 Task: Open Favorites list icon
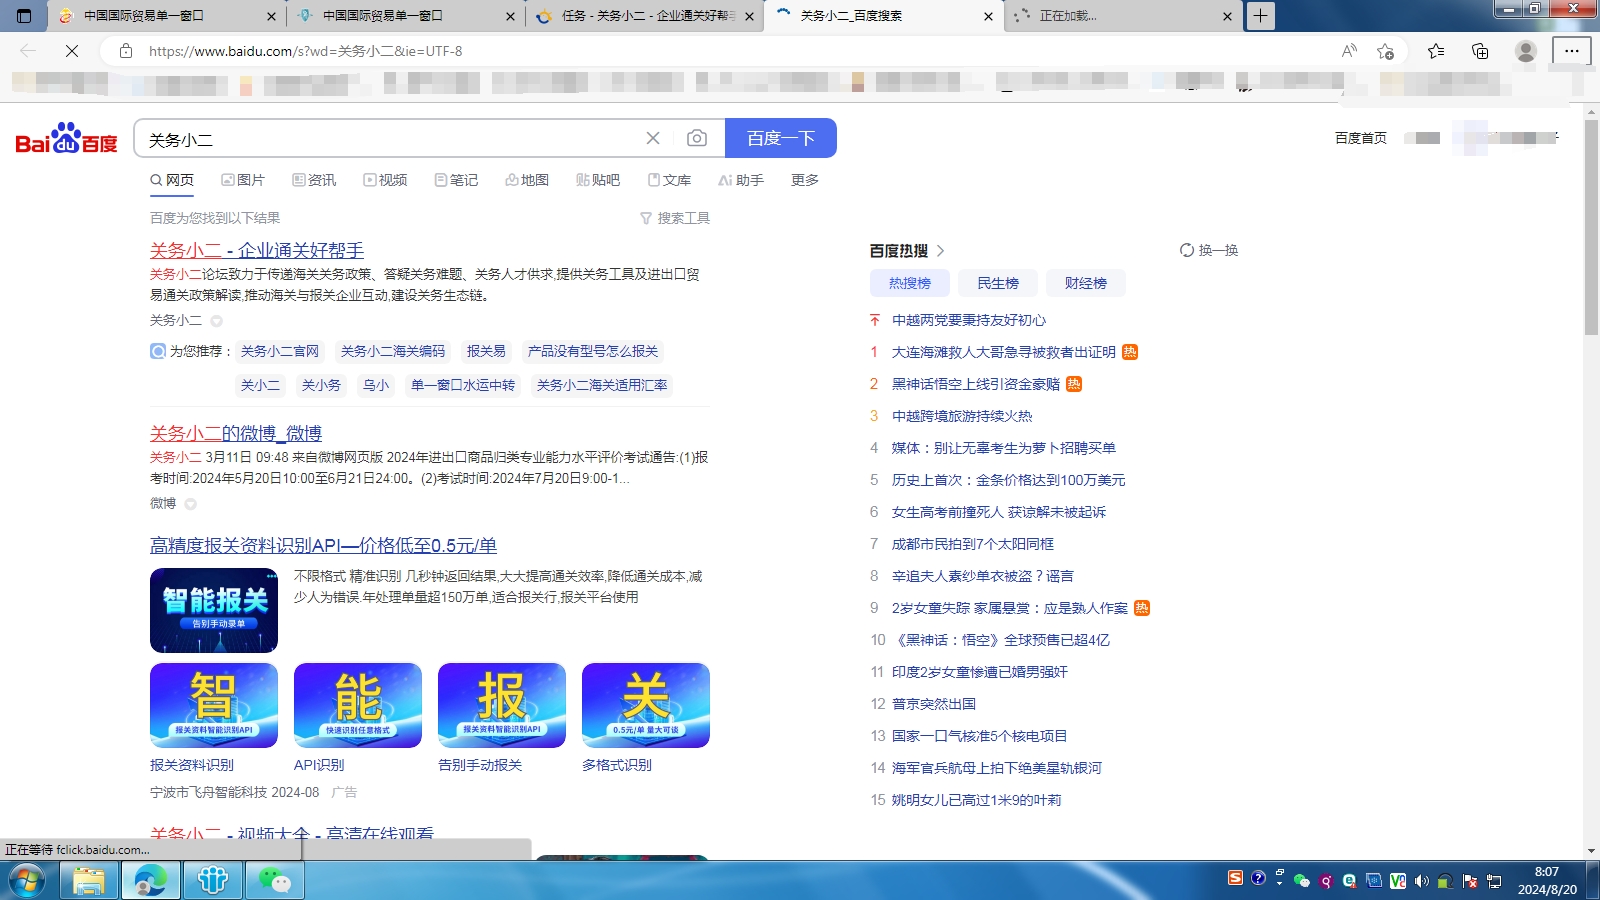click(1436, 51)
